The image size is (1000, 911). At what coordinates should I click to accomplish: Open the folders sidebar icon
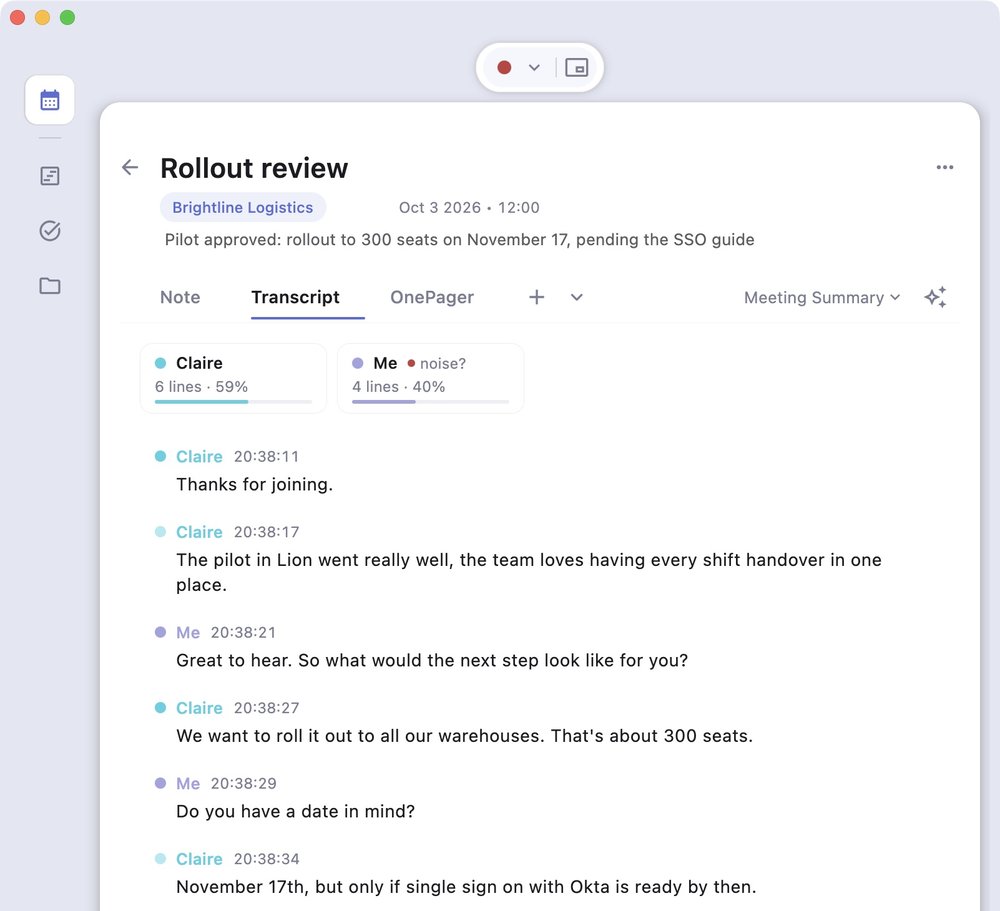[50, 285]
